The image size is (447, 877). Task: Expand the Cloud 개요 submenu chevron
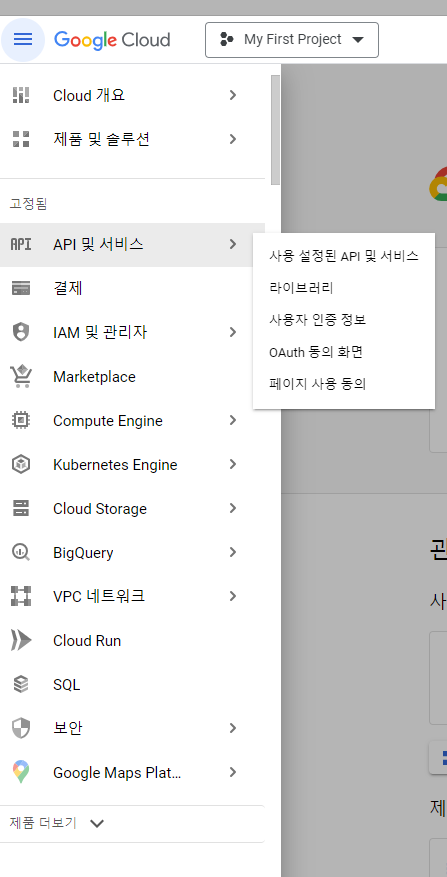pyautogui.click(x=233, y=96)
